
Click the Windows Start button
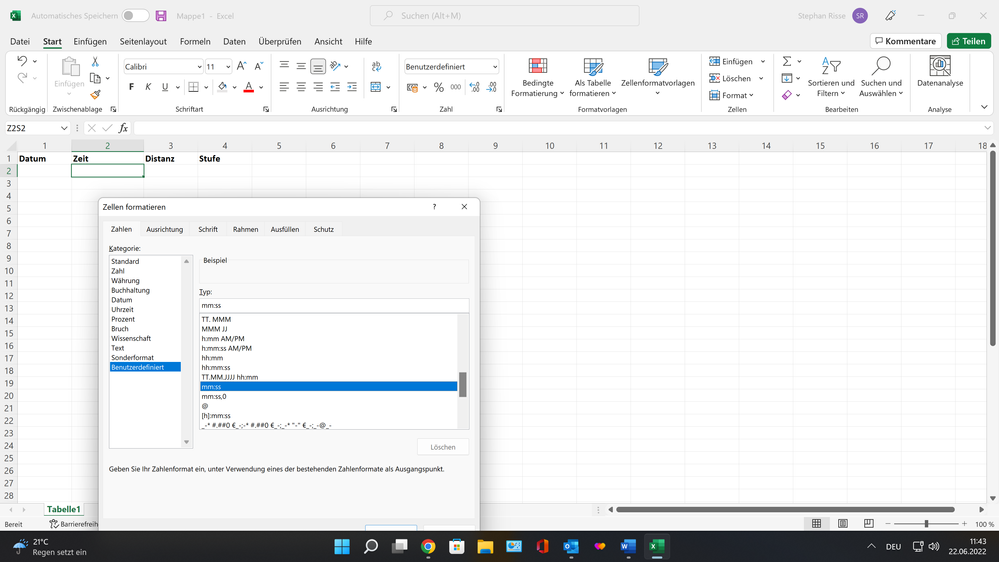click(x=342, y=546)
